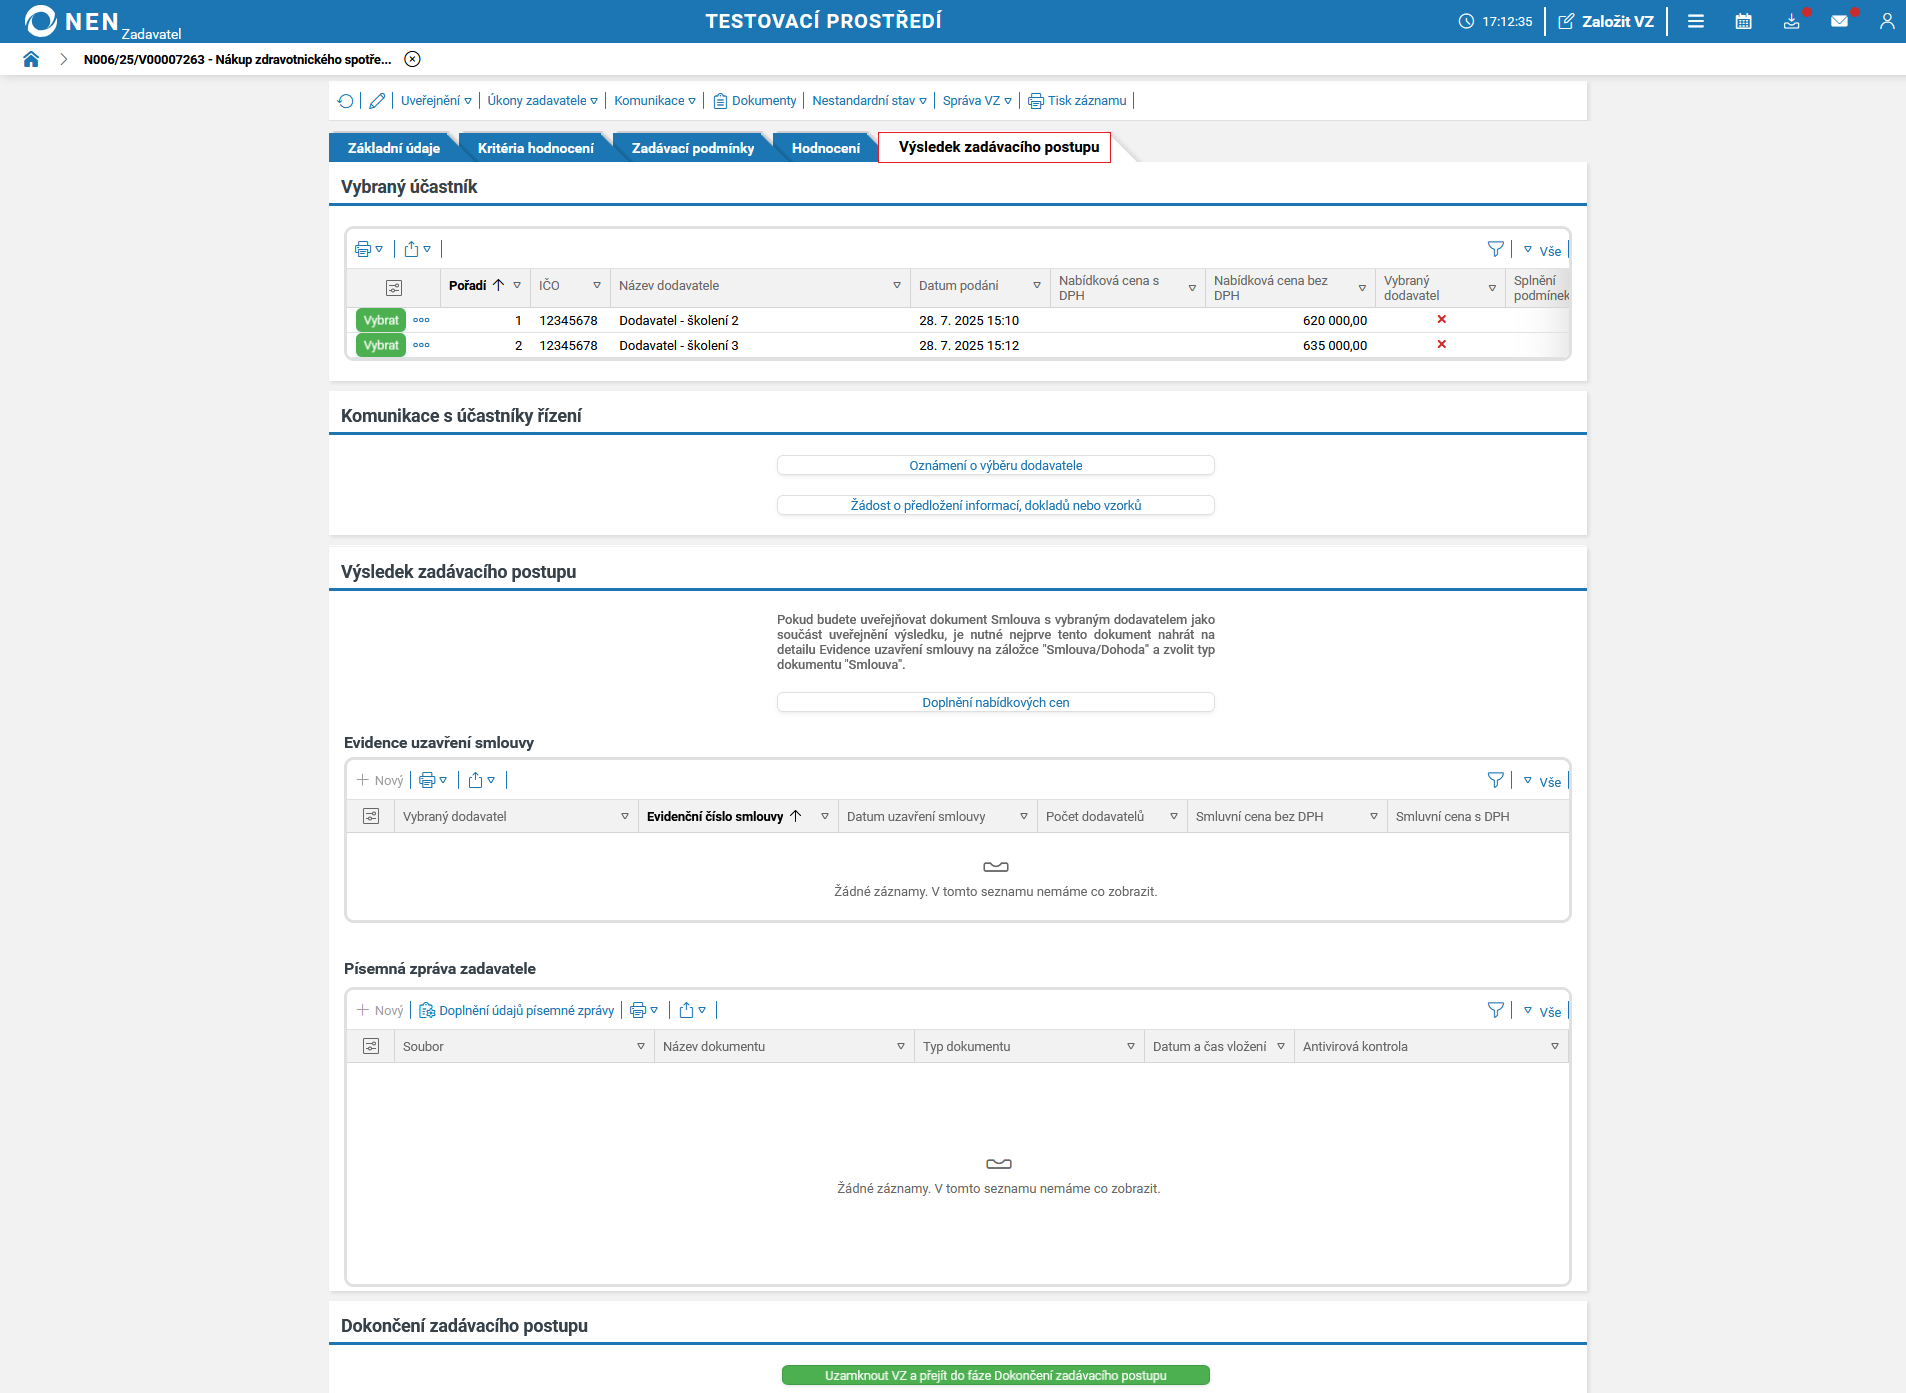The height and width of the screenshot is (1393, 1906).
Task: Click the pencil edit icon
Action: [x=377, y=101]
